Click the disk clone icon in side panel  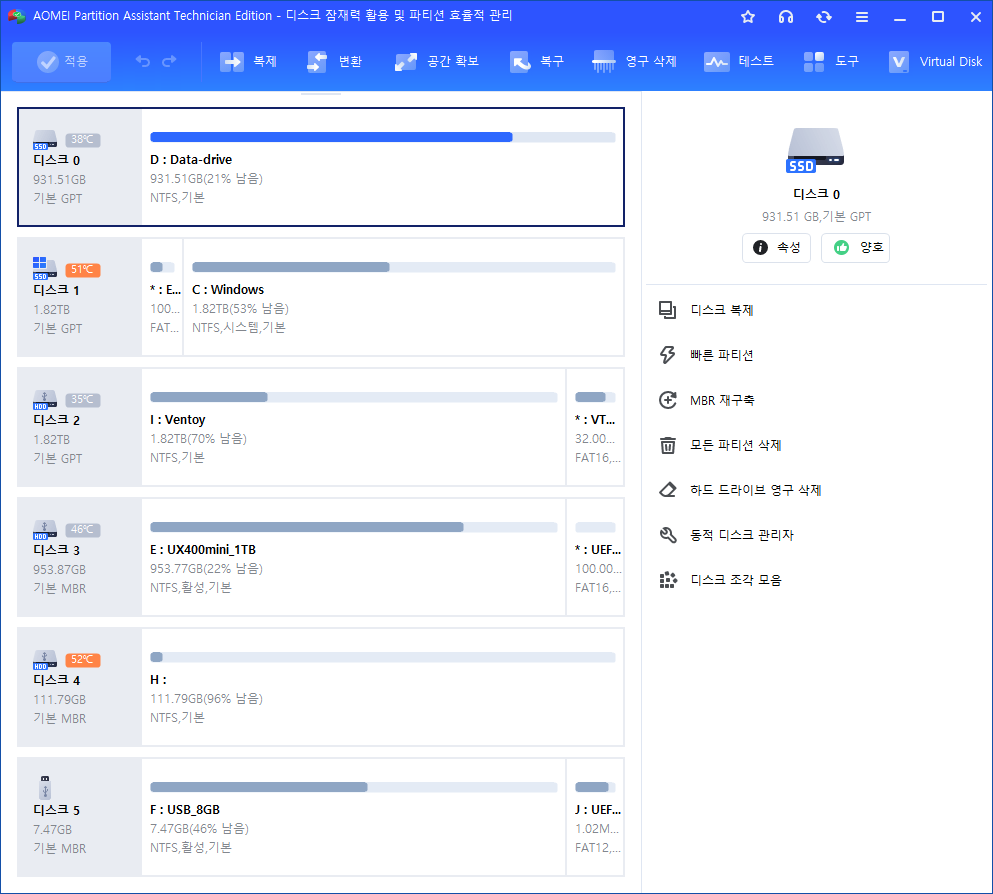tap(667, 310)
